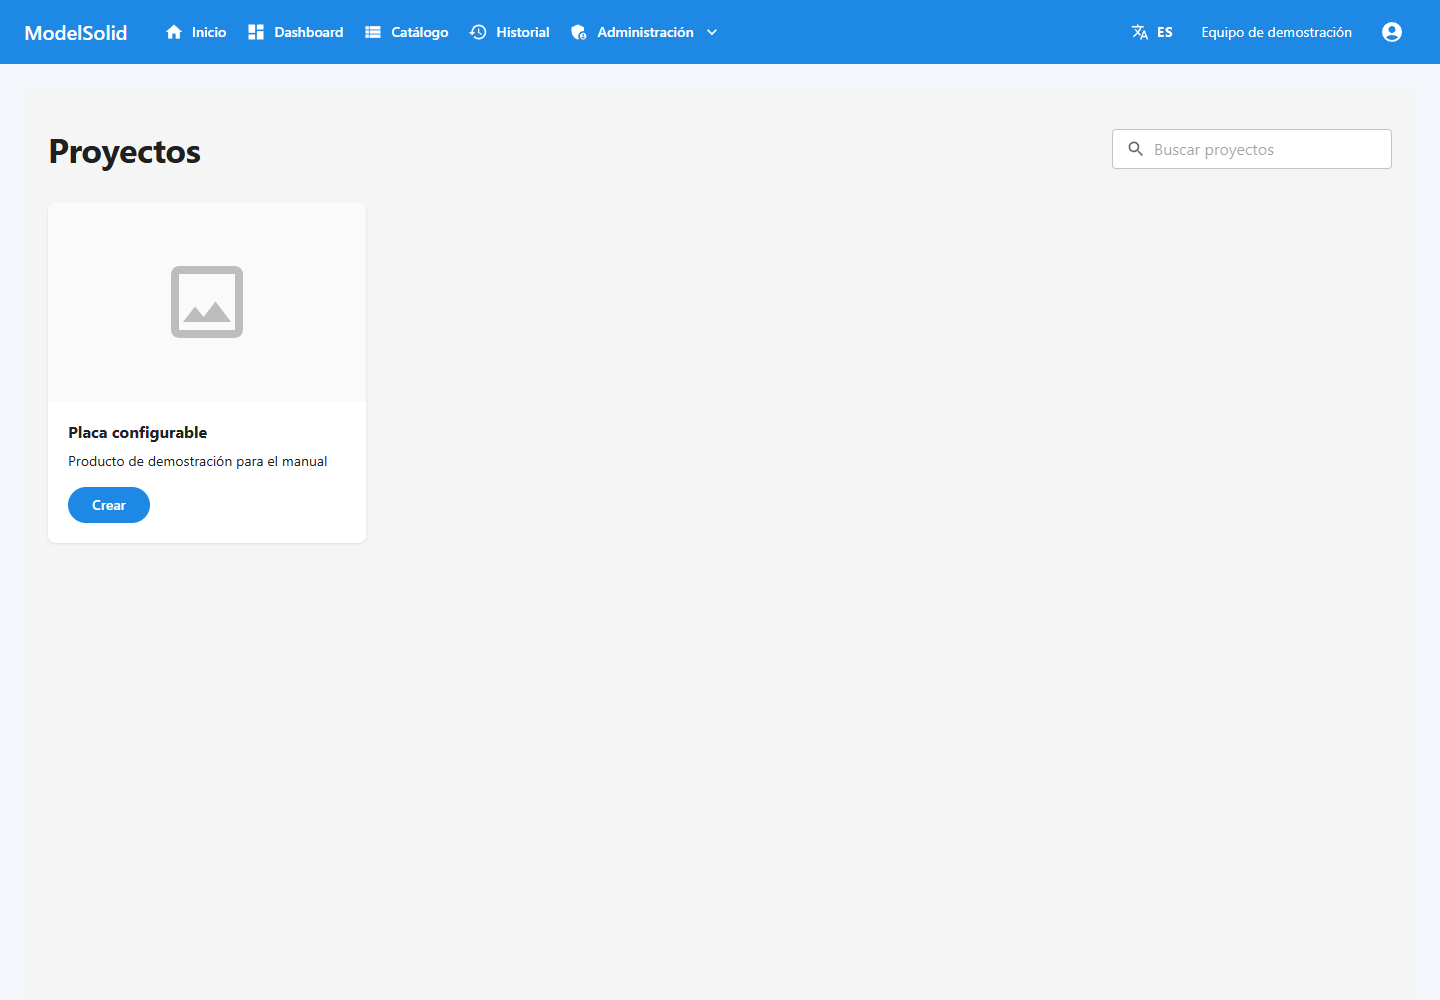Image resolution: width=1440 pixels, height=1000 pixels.
Task: Expand the Administración dropdown chevron
Action: pyautogui.click(x=712, y=32)
